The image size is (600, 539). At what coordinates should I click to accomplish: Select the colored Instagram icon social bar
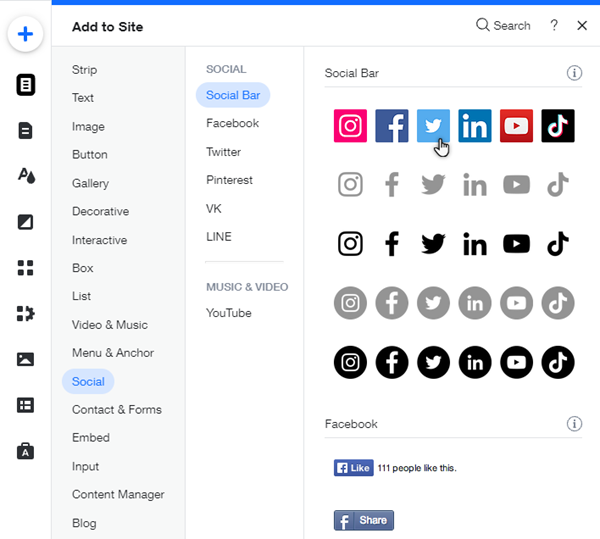pyautogui.click(x=350, y=126)
